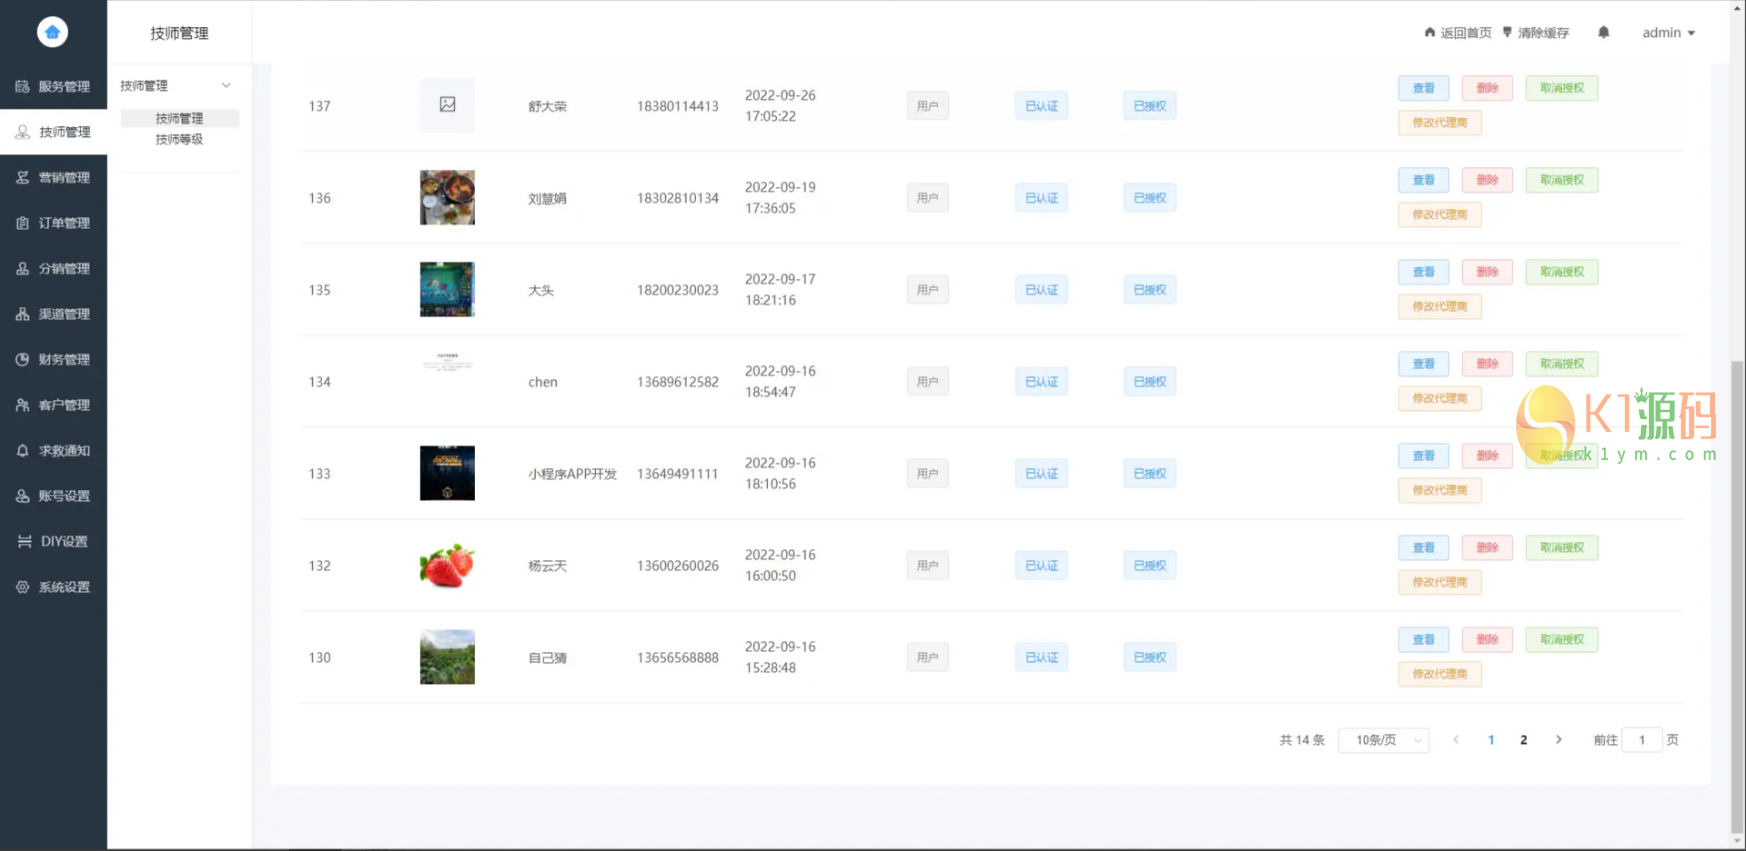The image size is (1746, 851).
Task: Go to the next page arrow
Action: [x=1559, y=740]
